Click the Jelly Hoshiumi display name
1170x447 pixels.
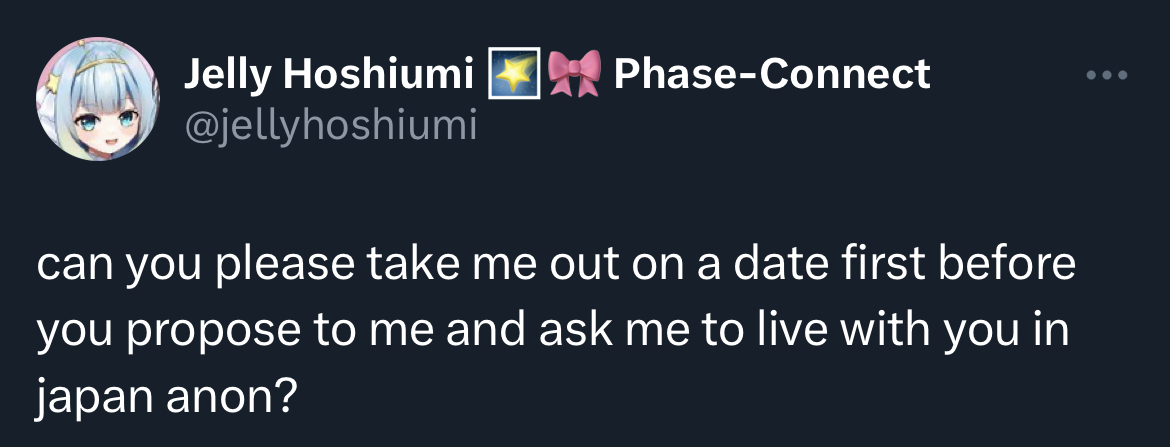tap(329, 75)
